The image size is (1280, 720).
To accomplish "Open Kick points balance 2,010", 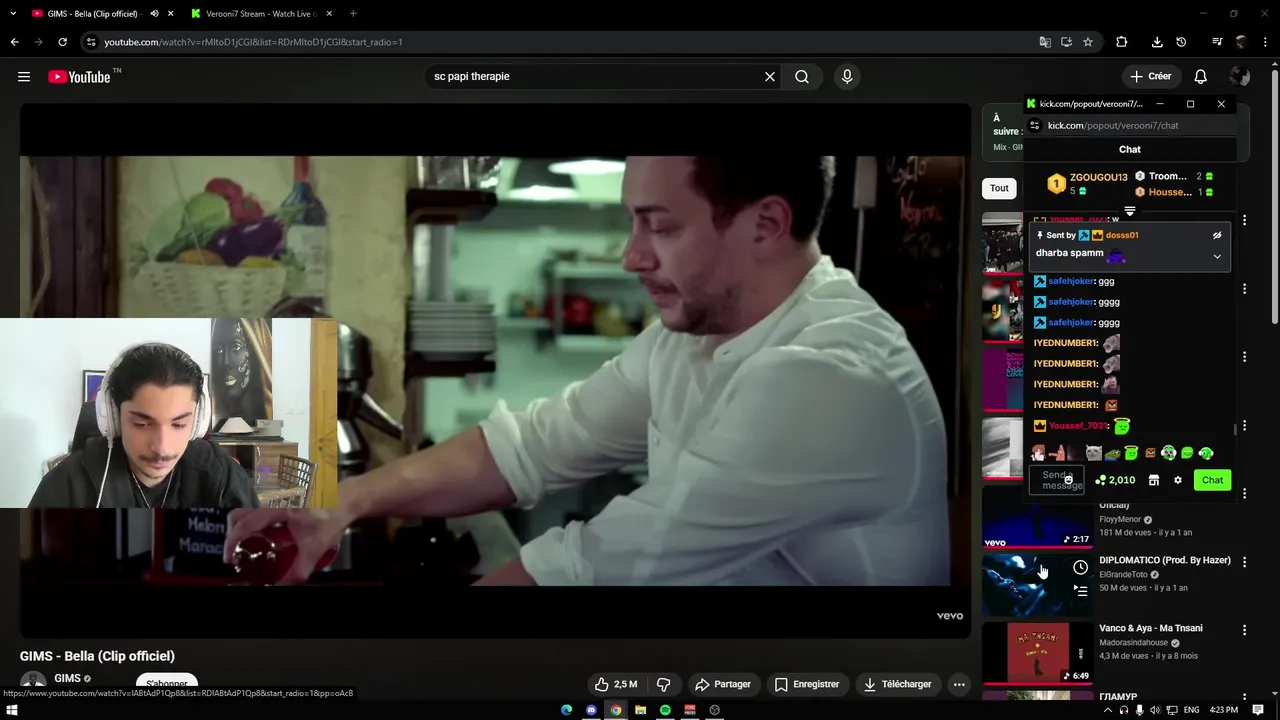I will point(1115,480).
